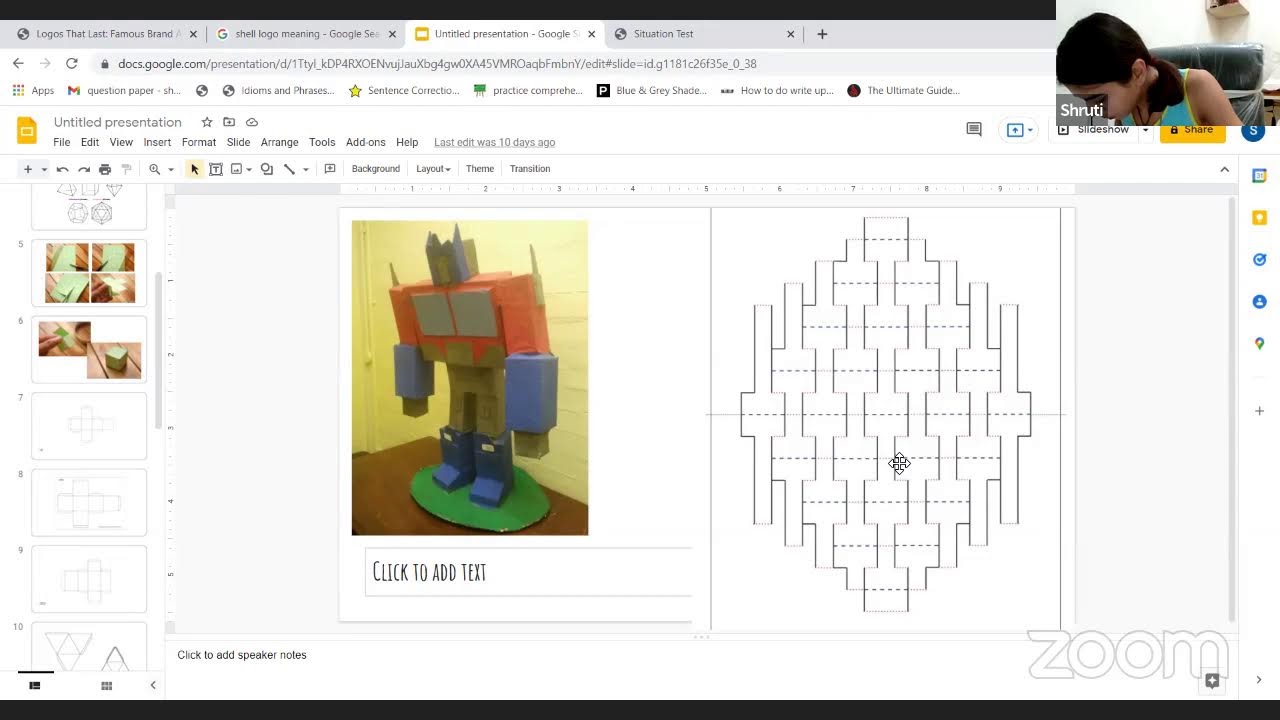Click the Get add-ons plus icon

pyautogui.click(x=1259, y=411)
